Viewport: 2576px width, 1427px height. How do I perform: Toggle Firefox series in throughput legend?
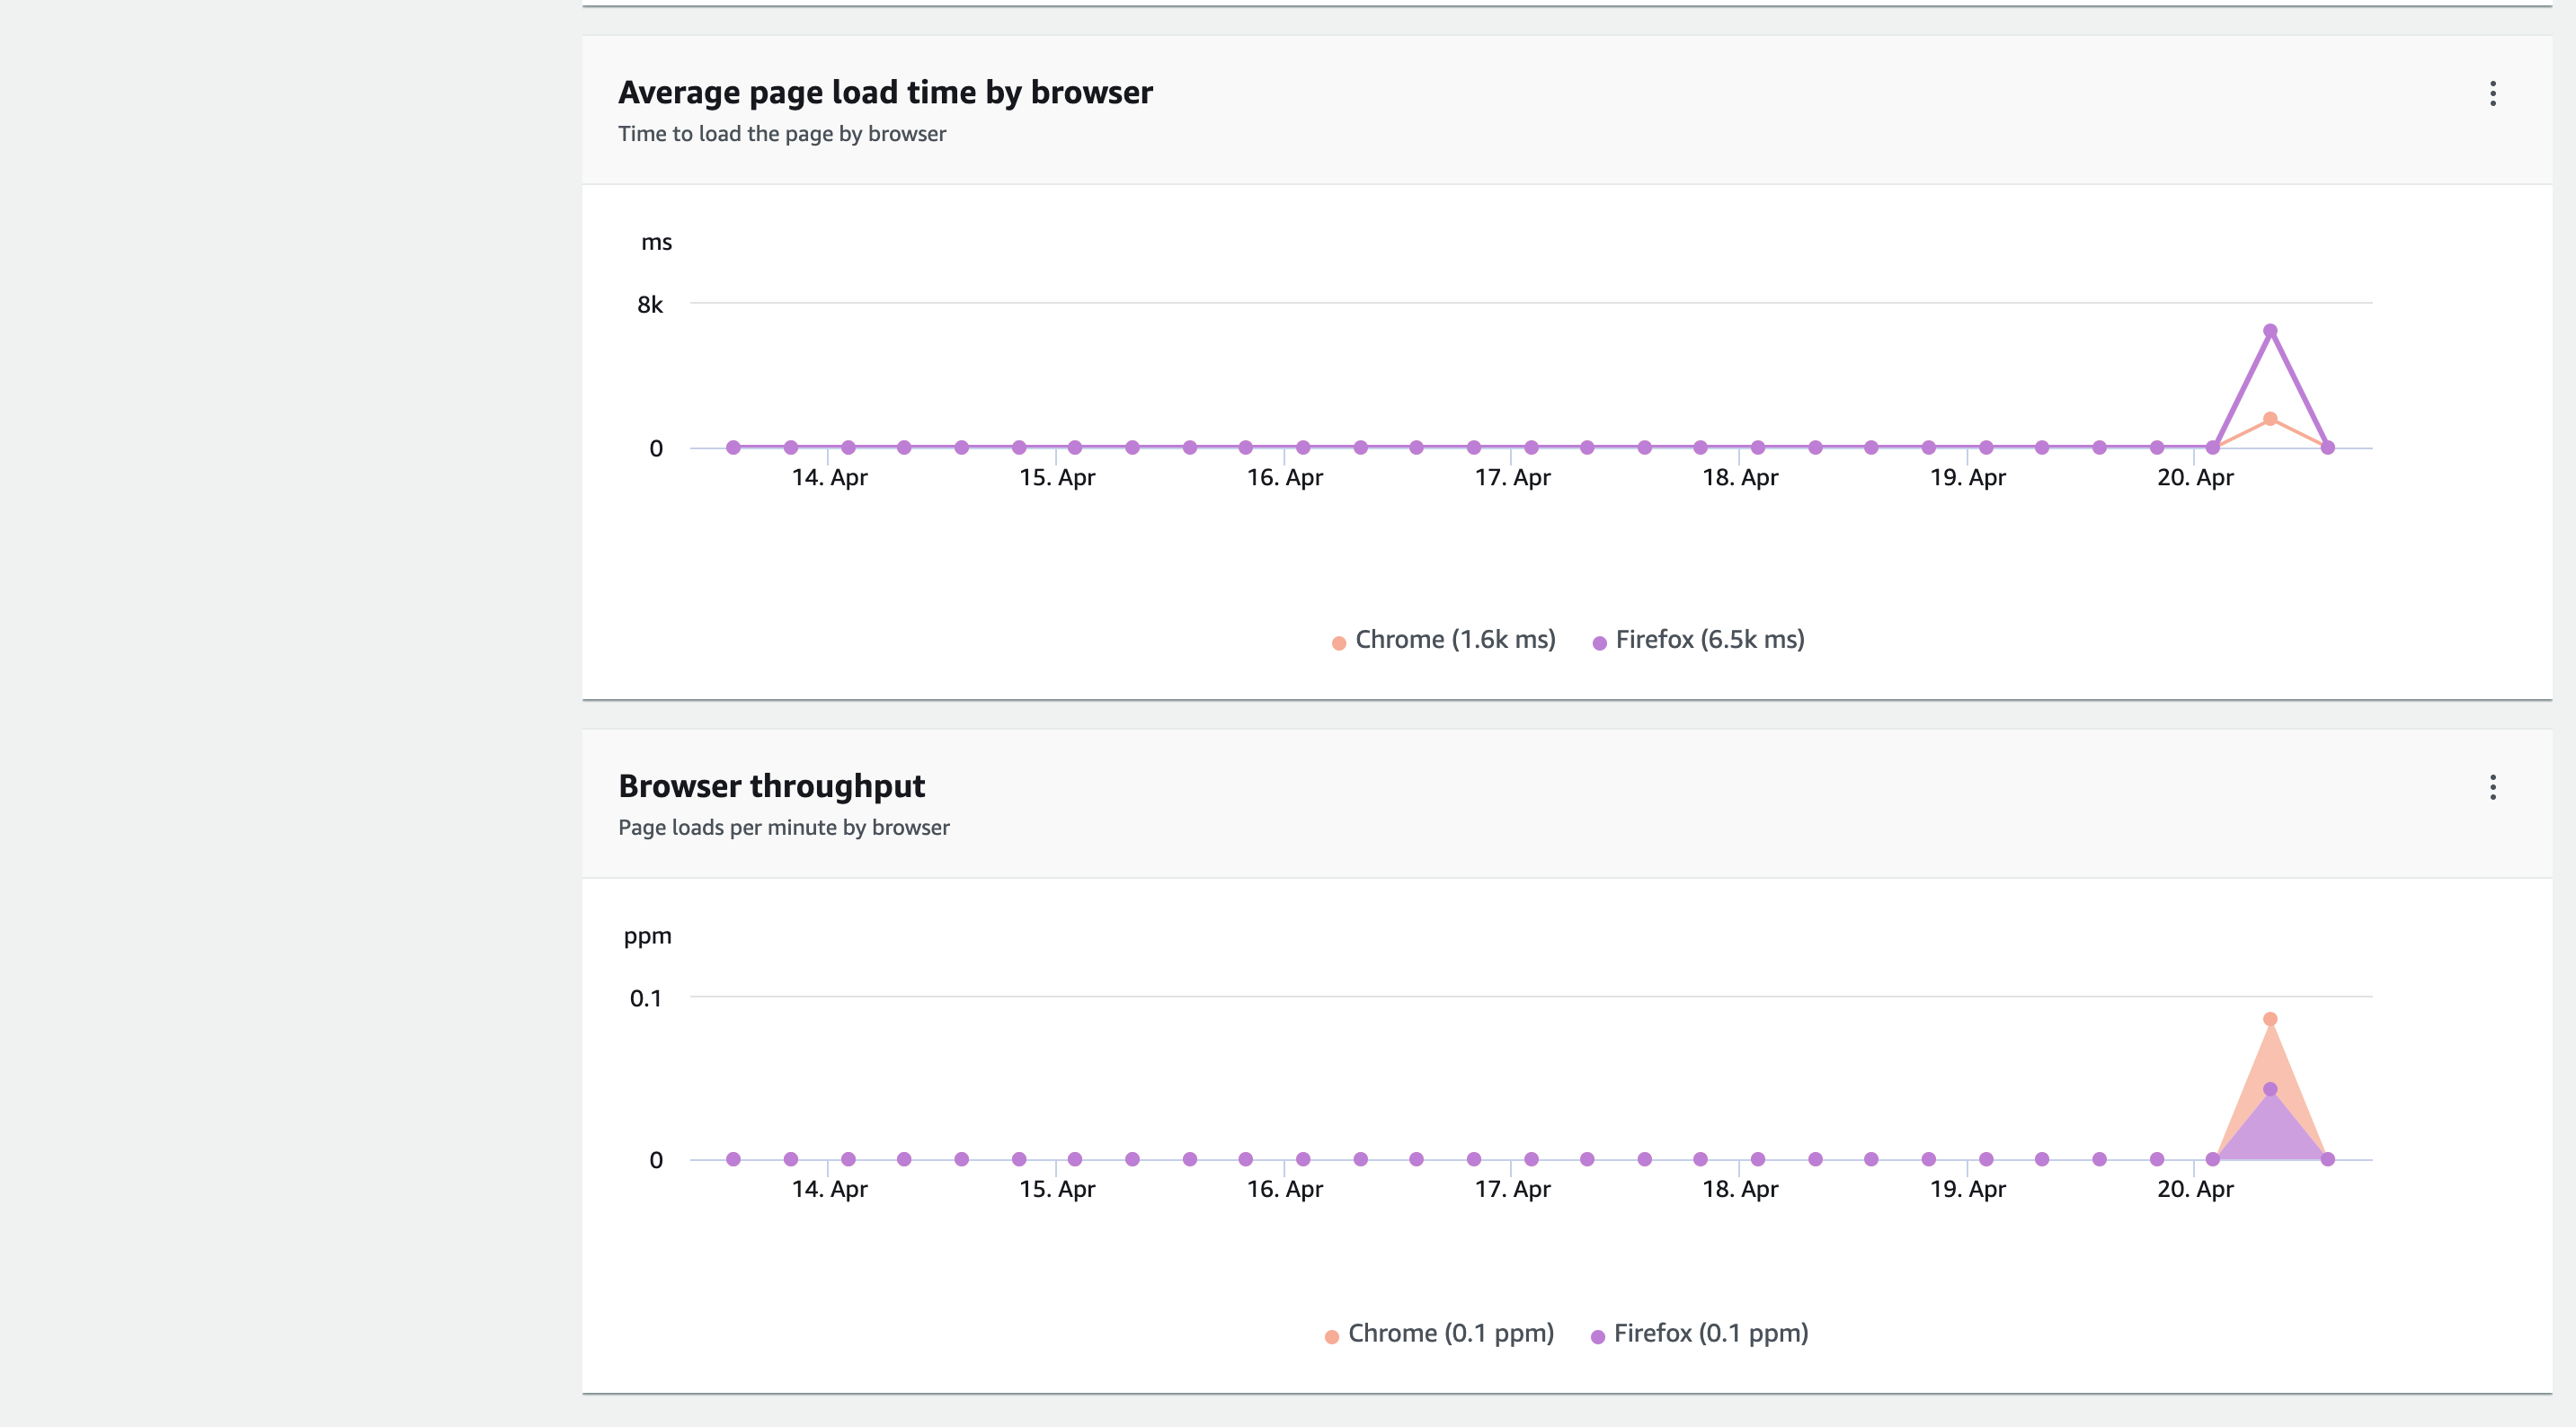click(1710, 1334)
